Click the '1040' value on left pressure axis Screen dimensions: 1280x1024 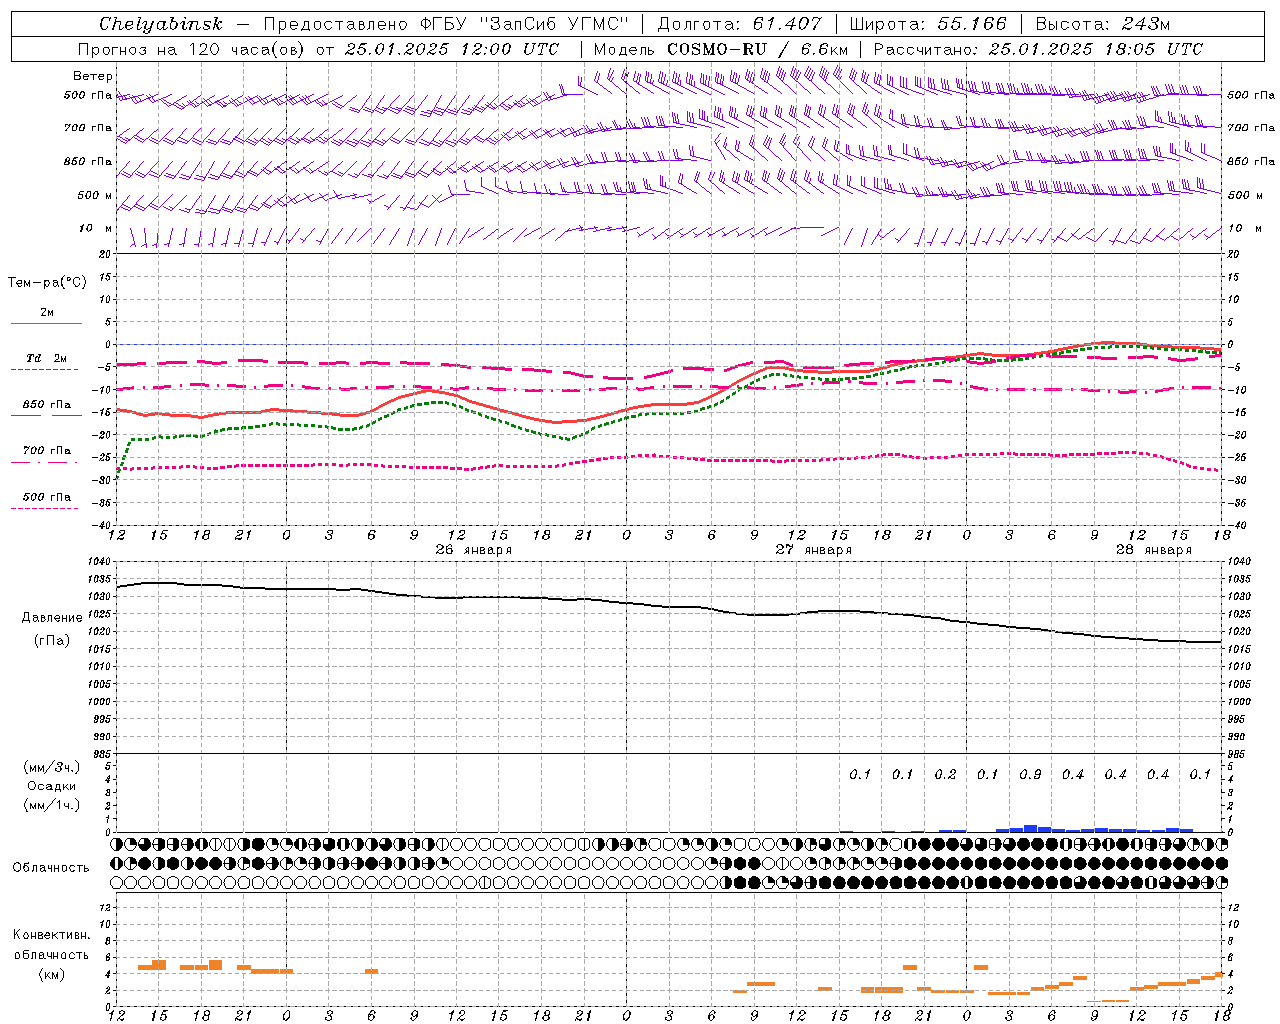97,561
